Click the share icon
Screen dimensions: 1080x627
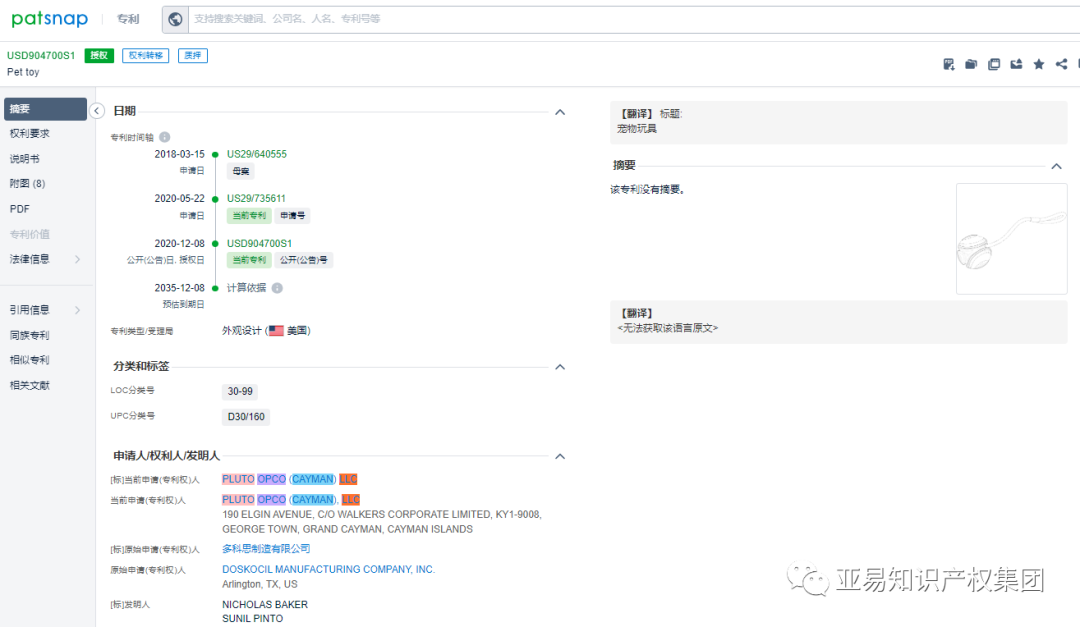[x=1061, y=64]
